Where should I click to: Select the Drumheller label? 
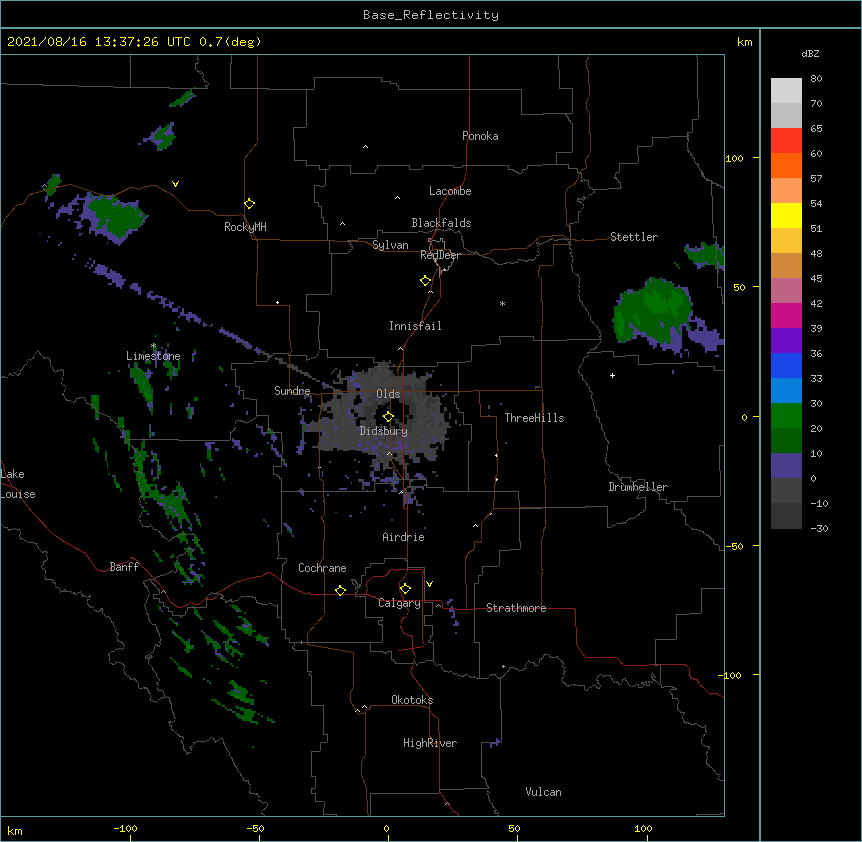click(x=638, y=487)
